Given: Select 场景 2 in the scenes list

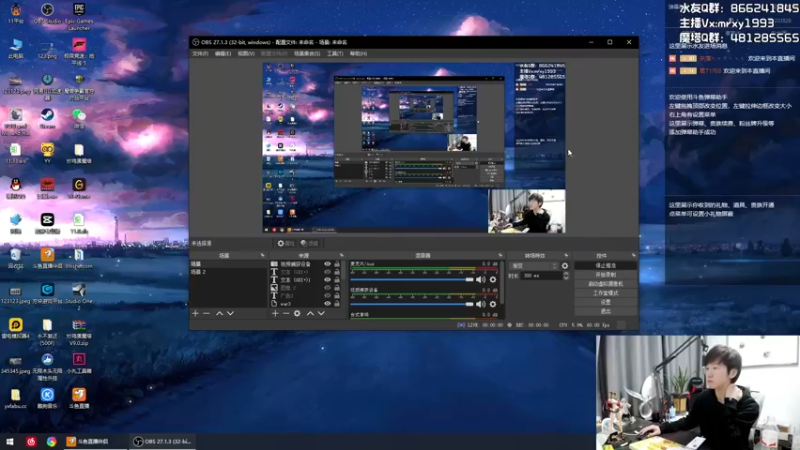Looking at the screenshot, I should (x=228, y=272).
